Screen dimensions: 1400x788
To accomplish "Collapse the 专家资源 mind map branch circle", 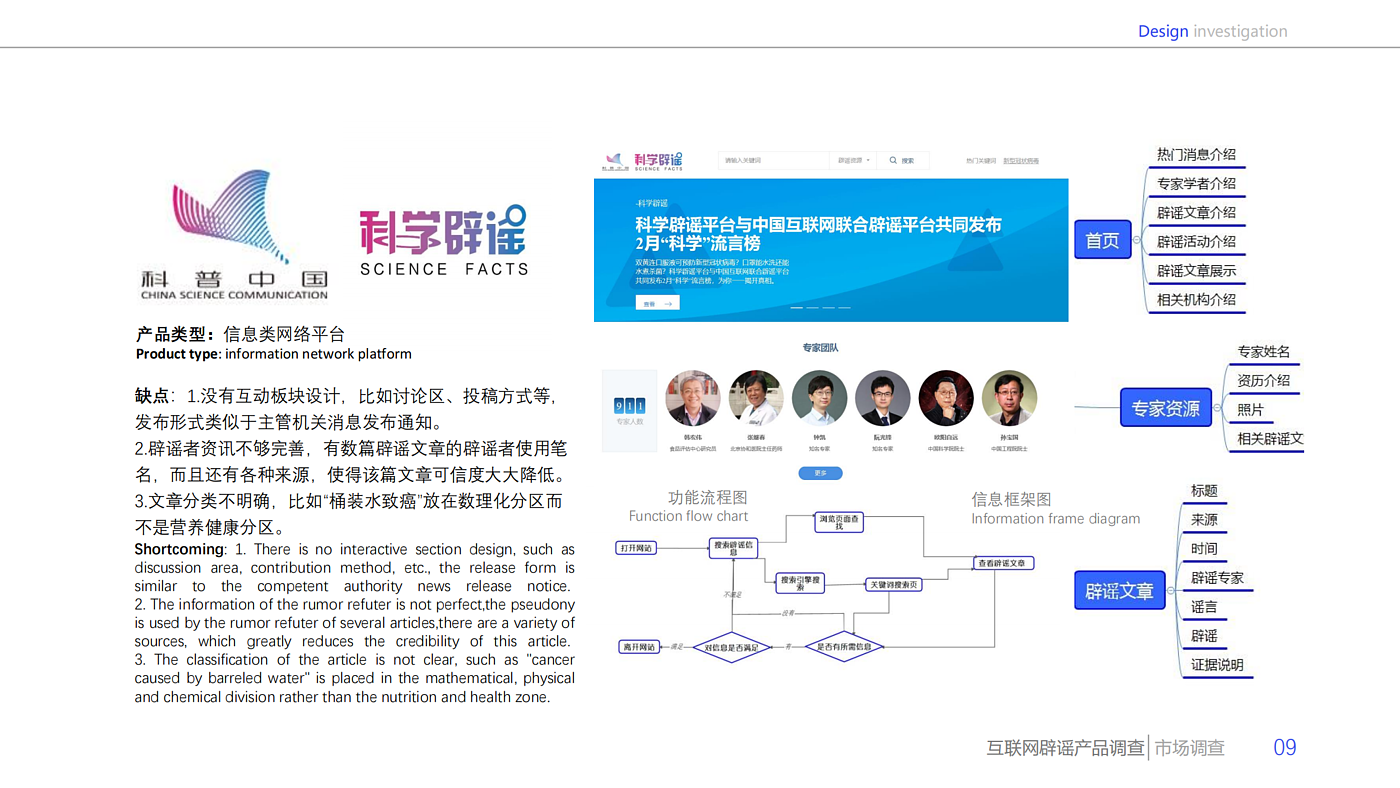I will point(1217,408).
